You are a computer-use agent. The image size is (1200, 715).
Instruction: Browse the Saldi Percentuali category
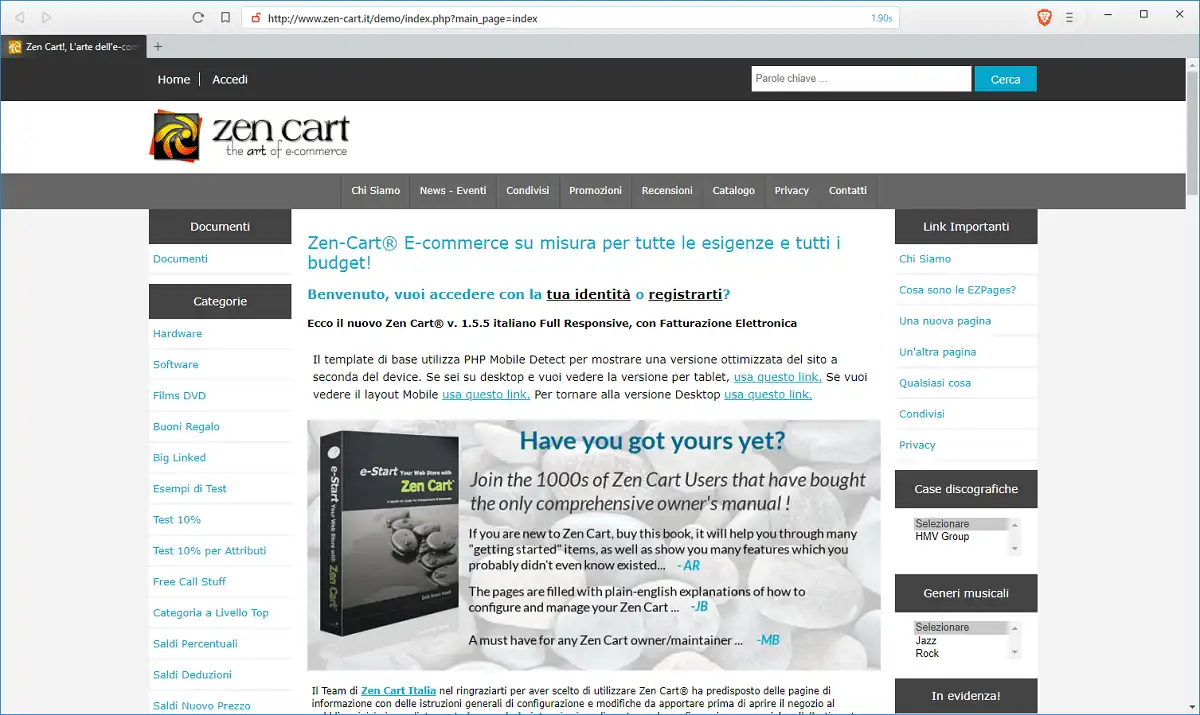click(x=195, y=644)
